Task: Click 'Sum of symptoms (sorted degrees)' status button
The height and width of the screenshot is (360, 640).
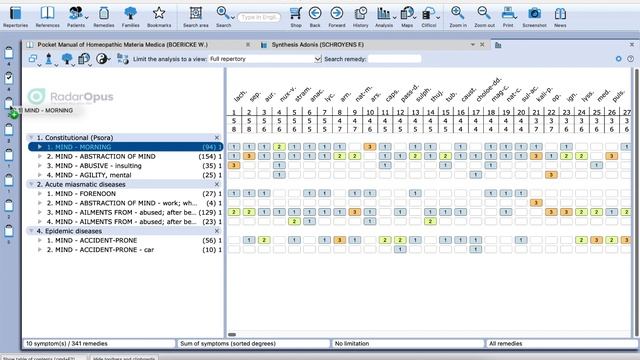Action: pos(253,344)
